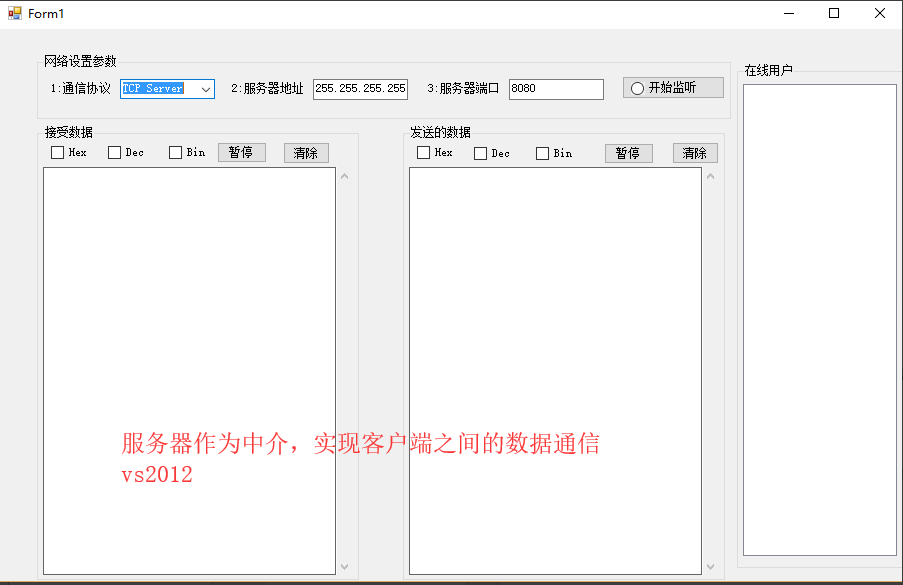The width and height of the screenshot is (903, 585).
Task: Click 清除 button in 发送的数据
Action: pos(695,153)
